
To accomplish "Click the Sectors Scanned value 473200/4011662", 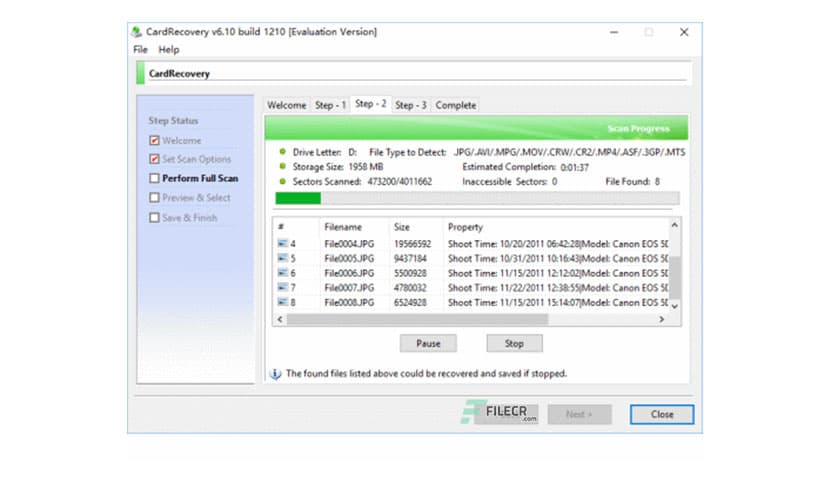I will [x=400, y=182].
